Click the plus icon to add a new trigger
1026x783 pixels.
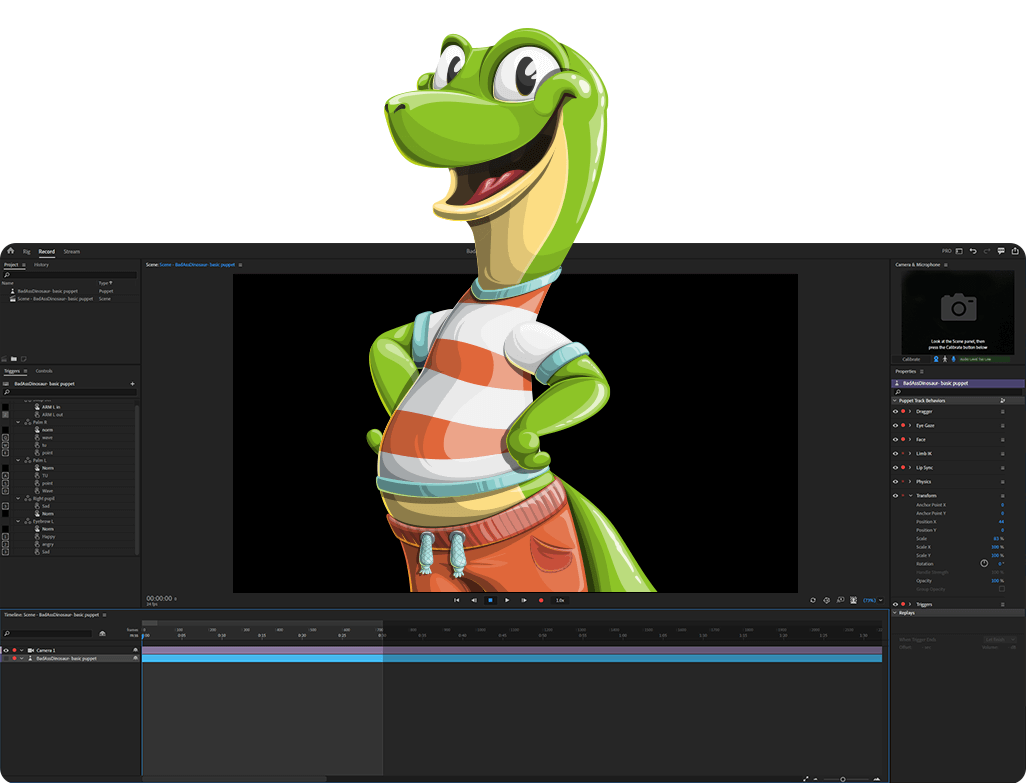(x=132, y=384)
